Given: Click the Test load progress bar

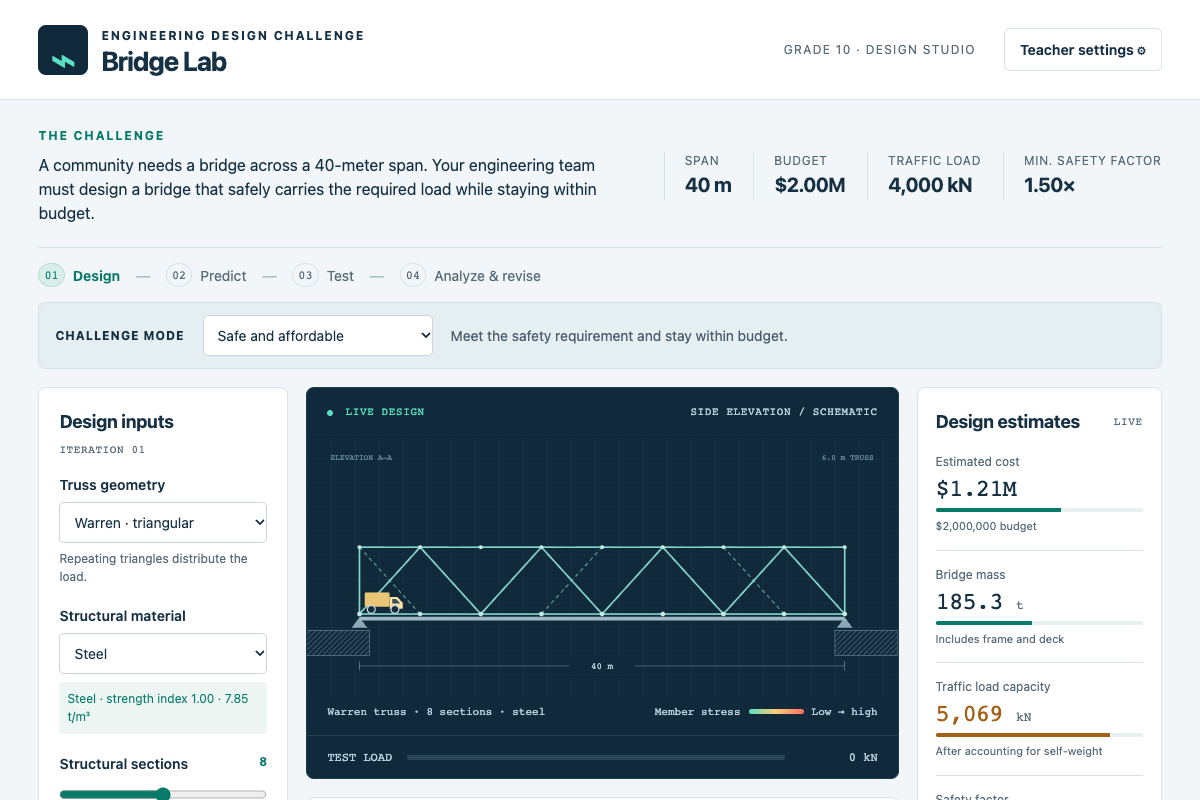Looking at the screenshot, I should [596, 757].
